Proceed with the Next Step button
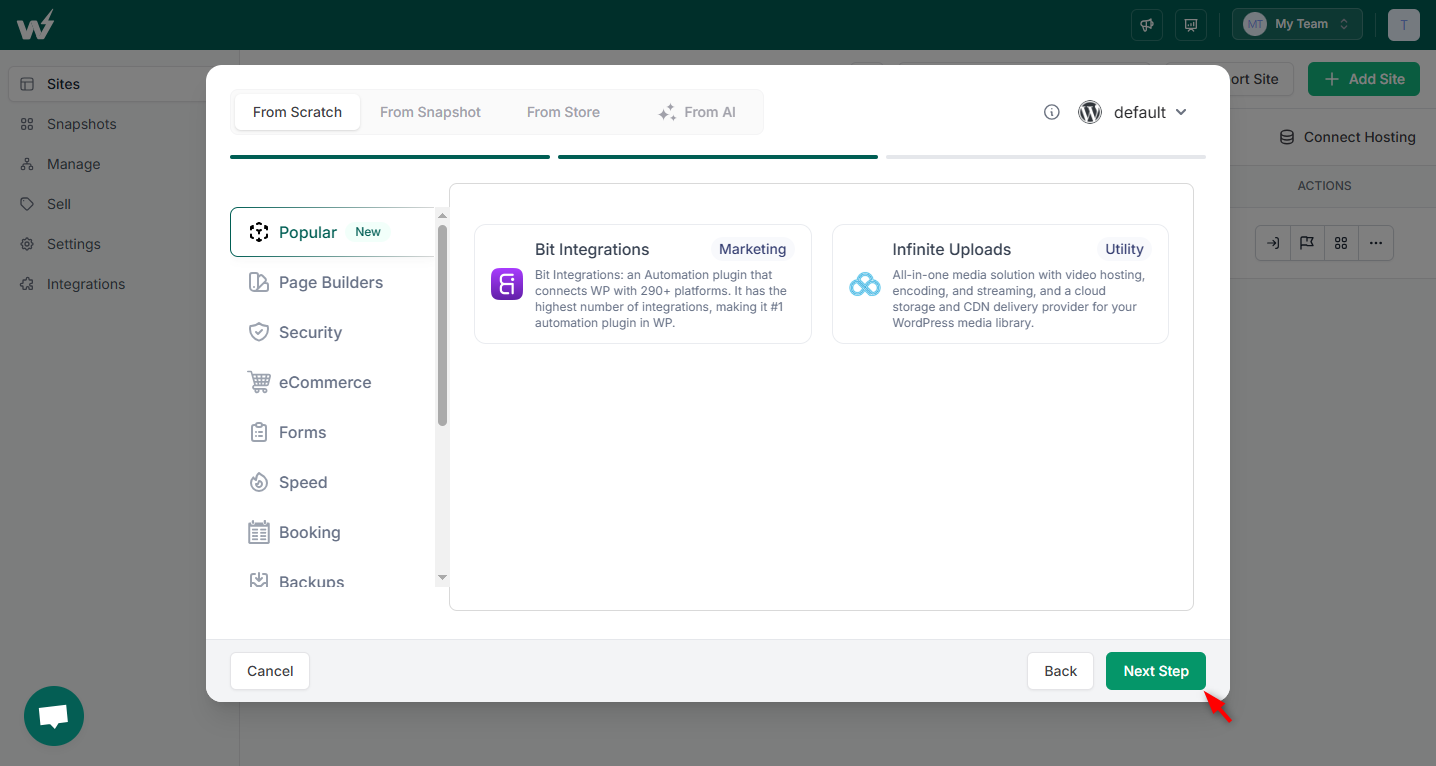This screenshot has height=766, width=1436. (1156, 671)
